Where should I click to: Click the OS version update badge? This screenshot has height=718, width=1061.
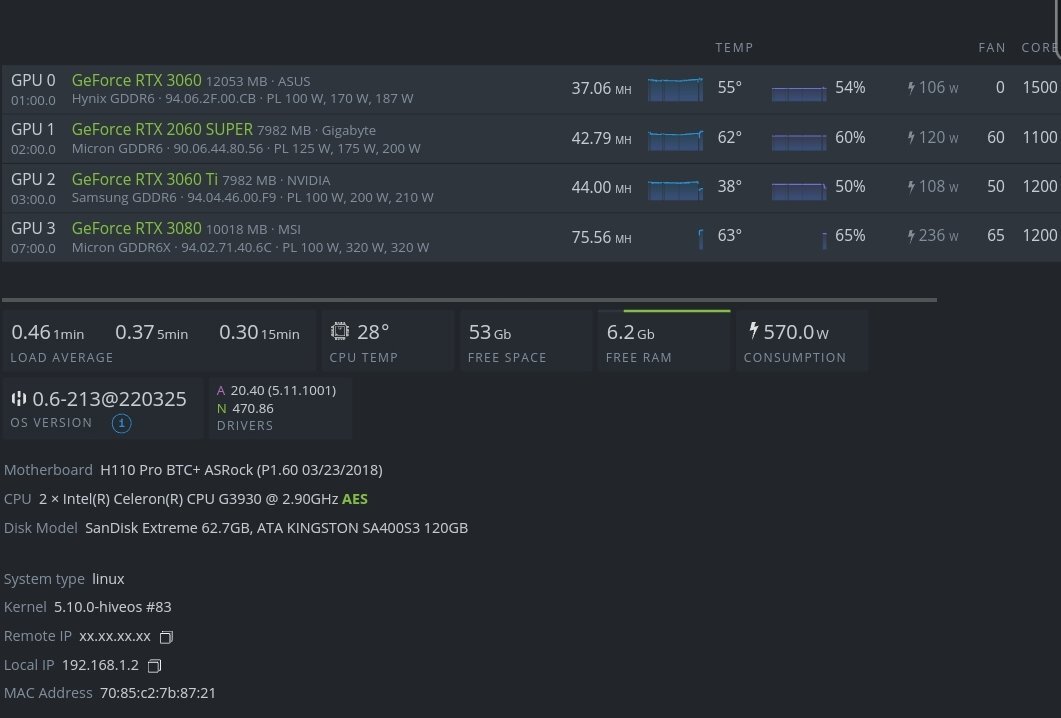(122, 424)
